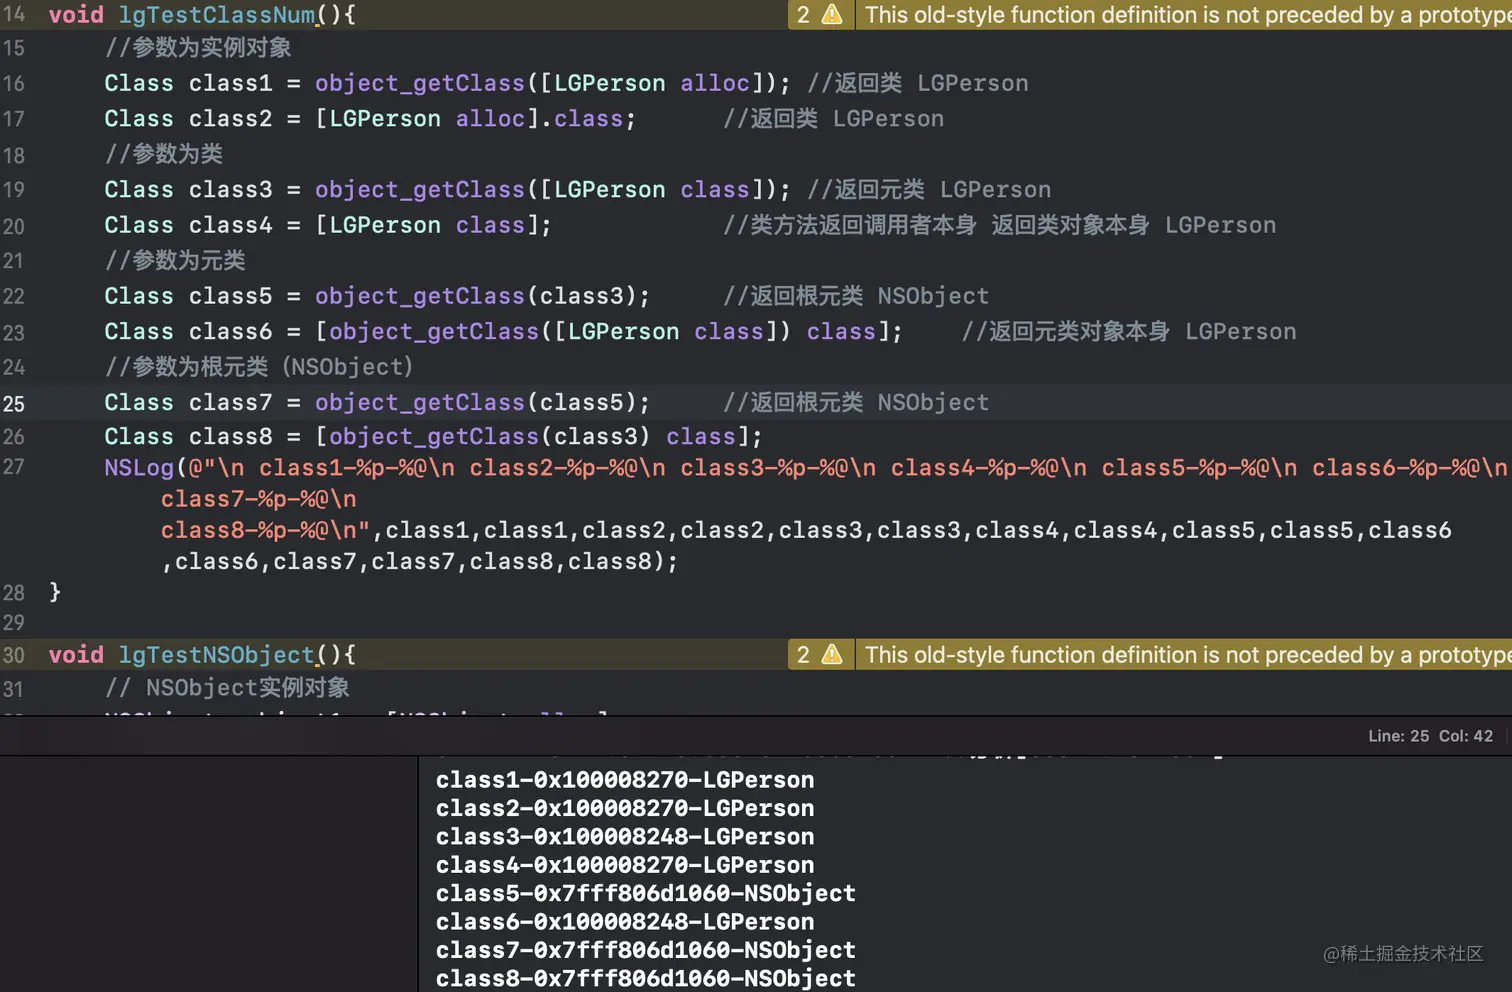This screenshot has height=992, width=1512.
Task: Click object_getClass in the class5 declaration
Action: [420, 296]
